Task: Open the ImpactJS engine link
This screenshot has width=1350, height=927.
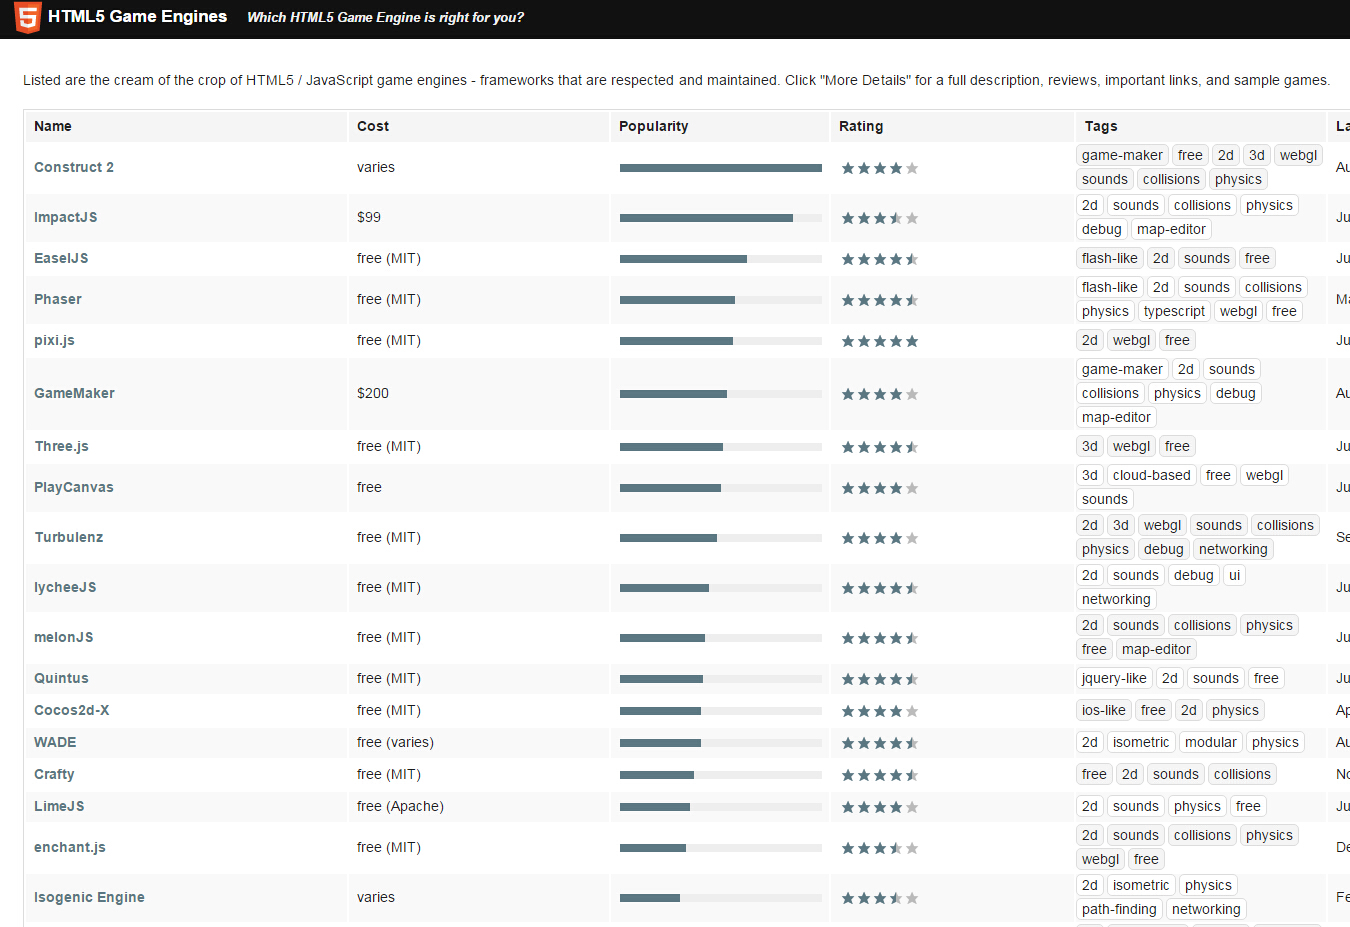Action: (66, 217)
